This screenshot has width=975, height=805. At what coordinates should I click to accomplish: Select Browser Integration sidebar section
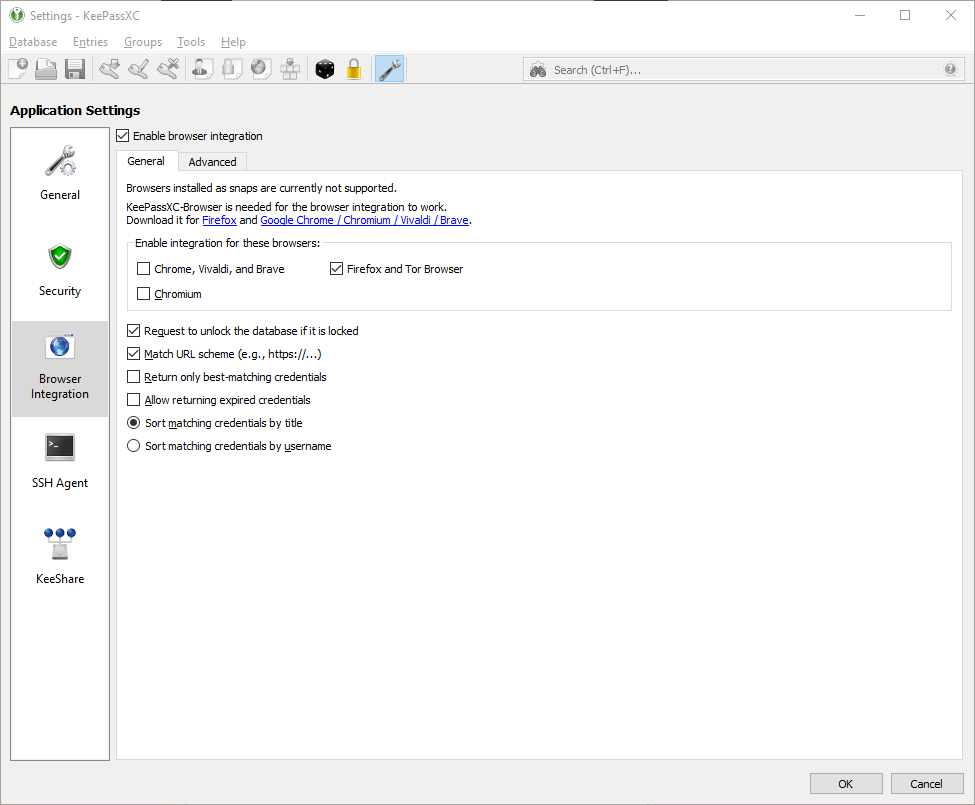pyautogui.click(x=60, y=369)
